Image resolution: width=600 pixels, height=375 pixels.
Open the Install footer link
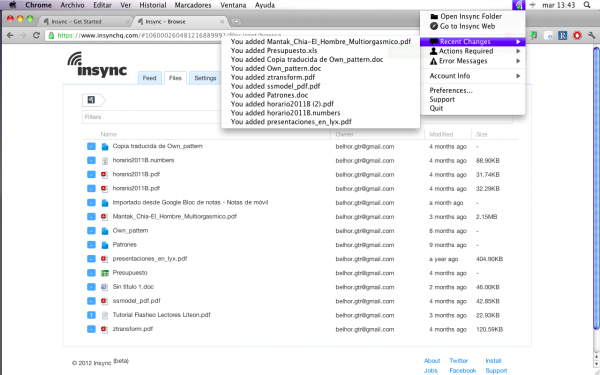pos(493,360)
